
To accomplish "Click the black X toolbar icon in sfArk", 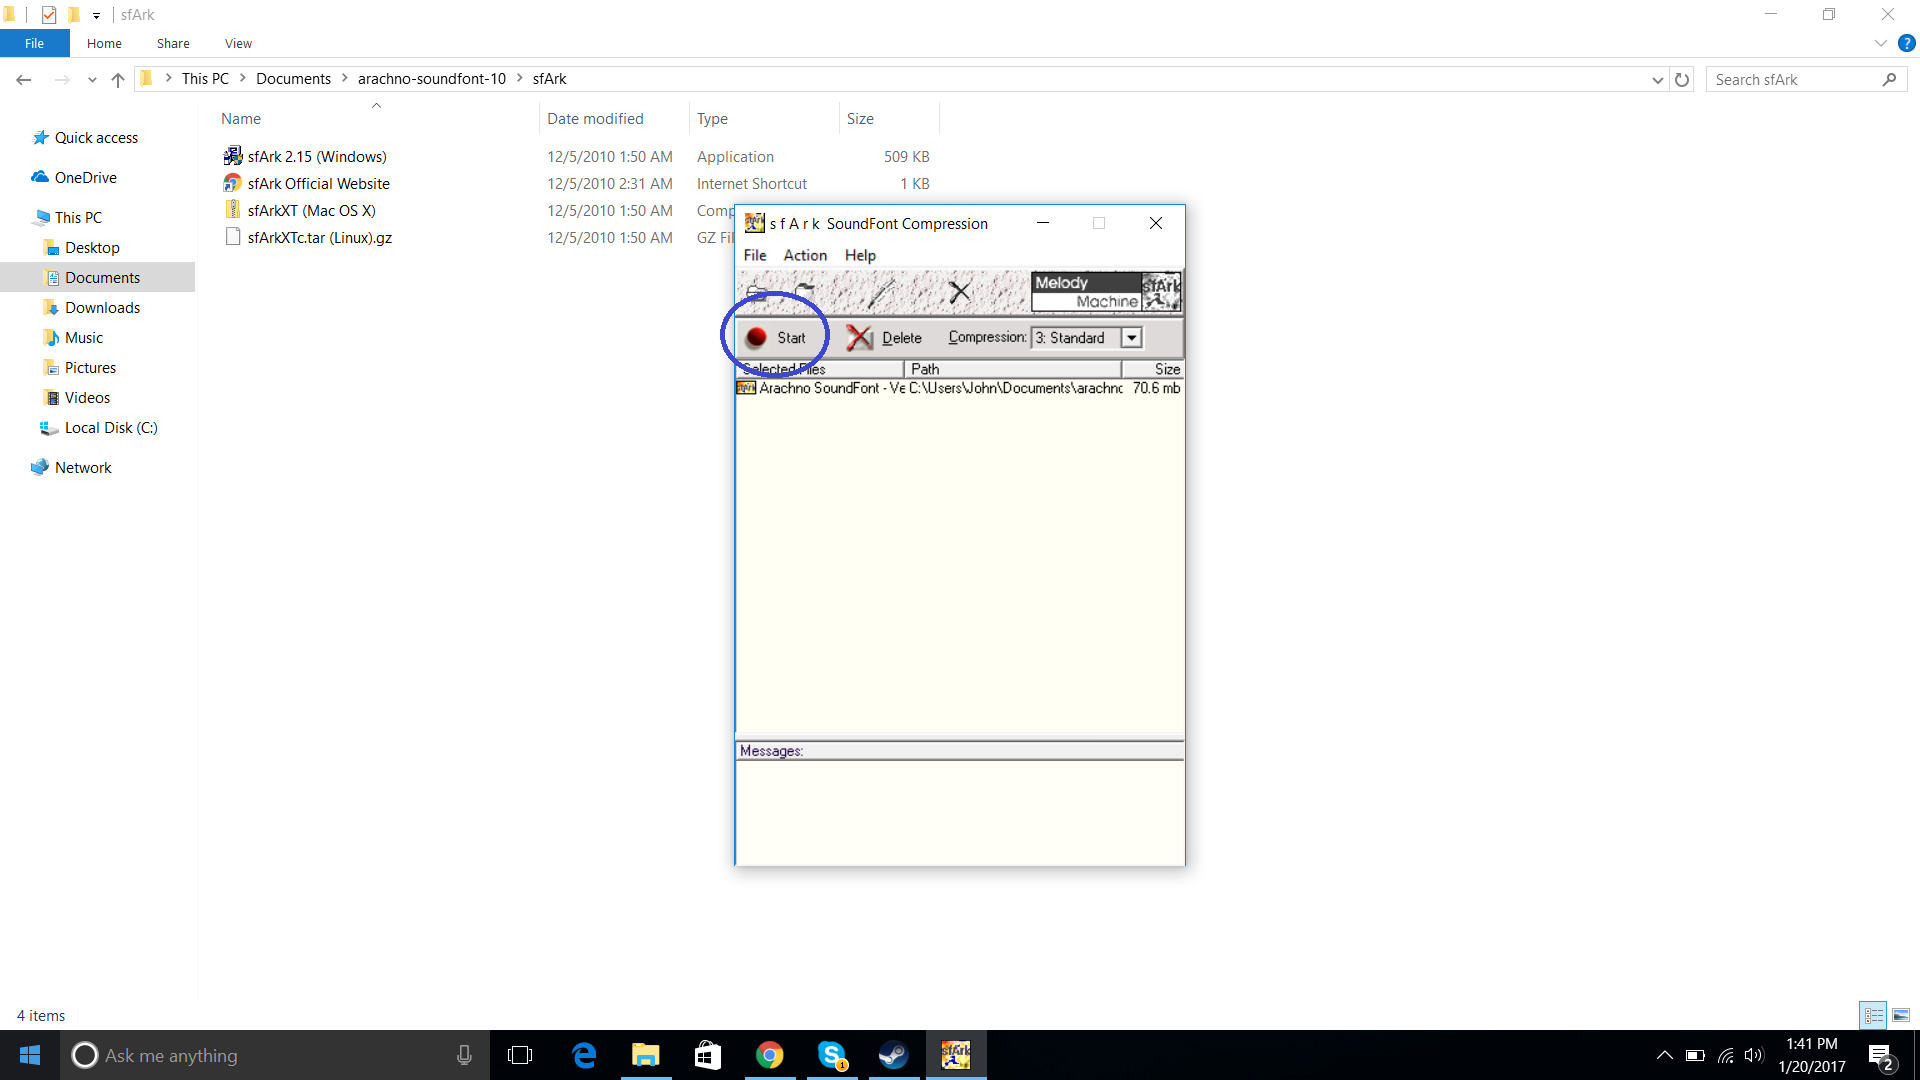I will point(959,292).
